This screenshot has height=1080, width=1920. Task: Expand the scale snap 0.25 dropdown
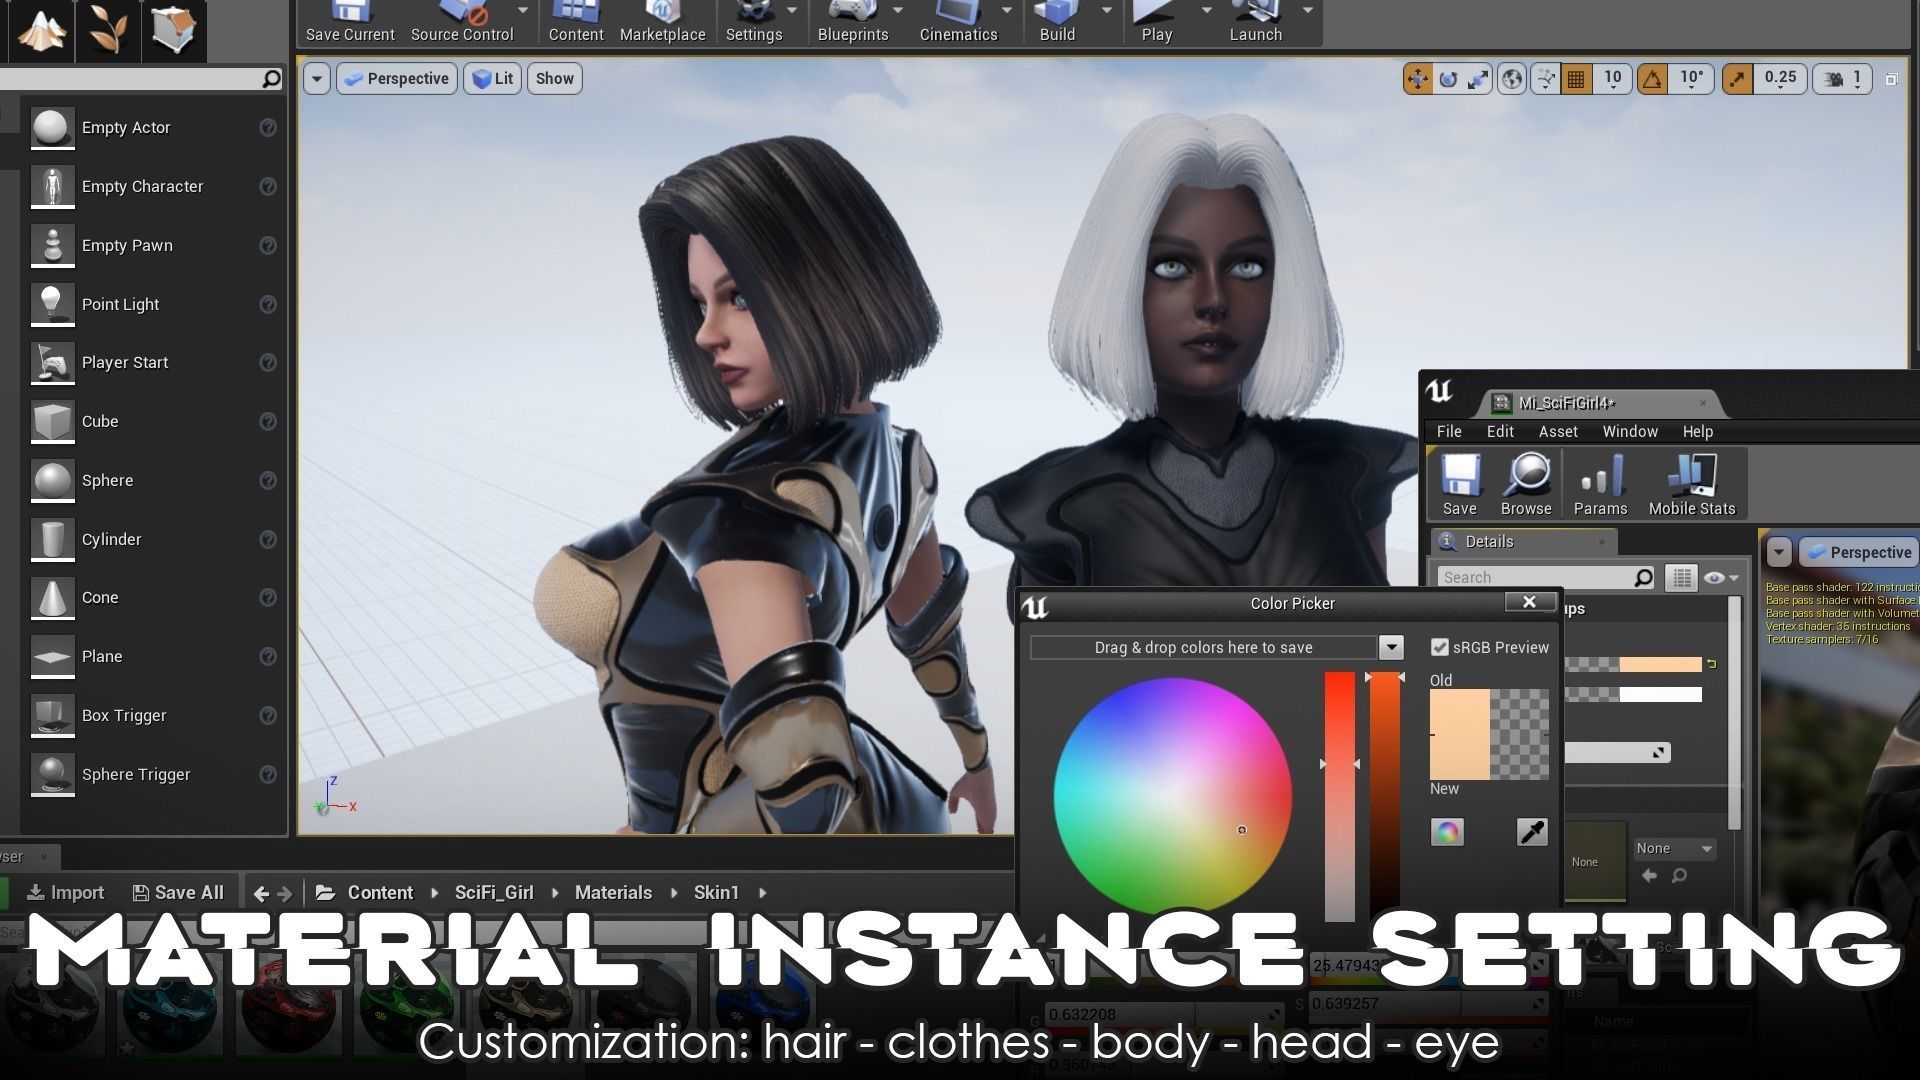[1780, 79]
